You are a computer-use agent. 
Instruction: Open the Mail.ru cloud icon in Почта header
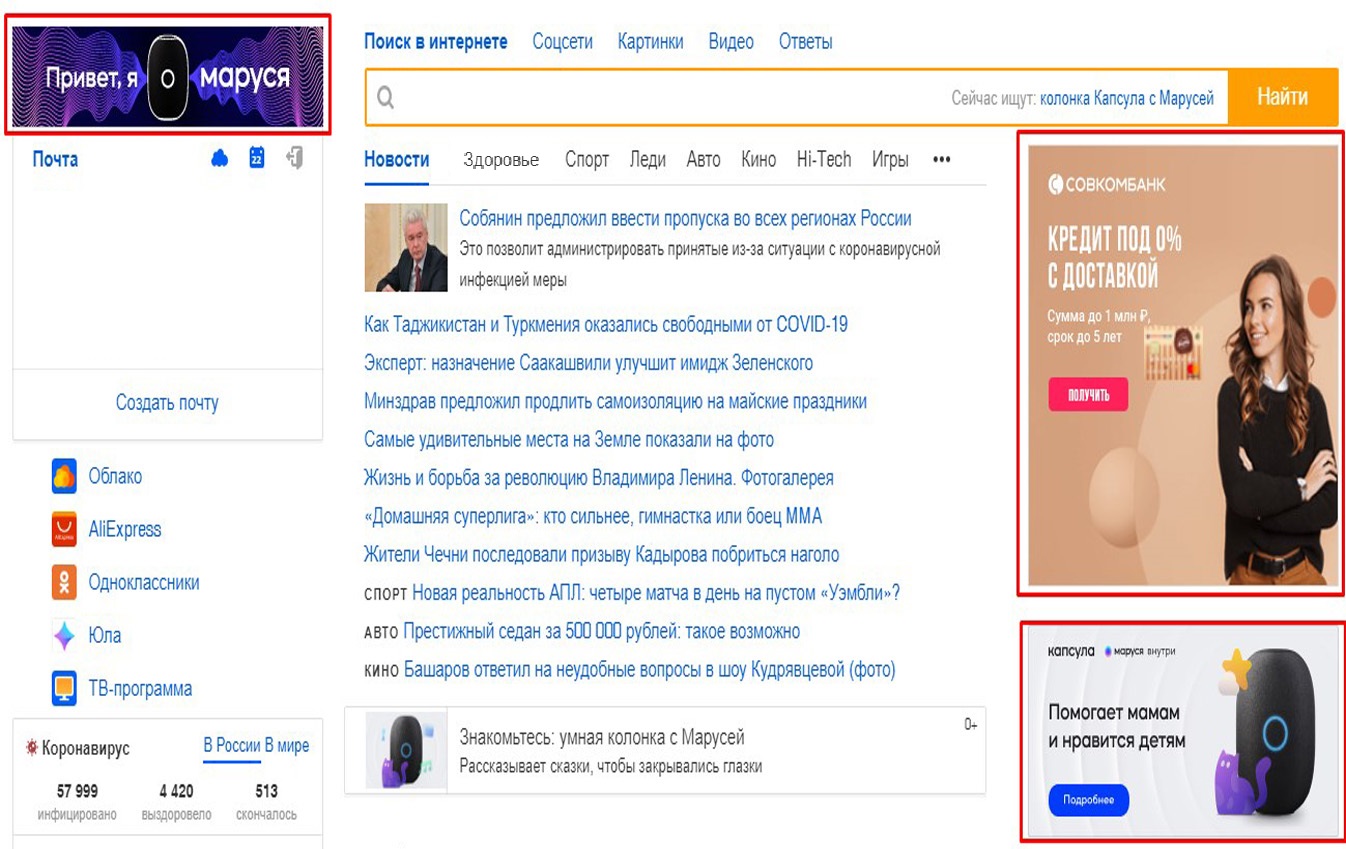[220, 158]
